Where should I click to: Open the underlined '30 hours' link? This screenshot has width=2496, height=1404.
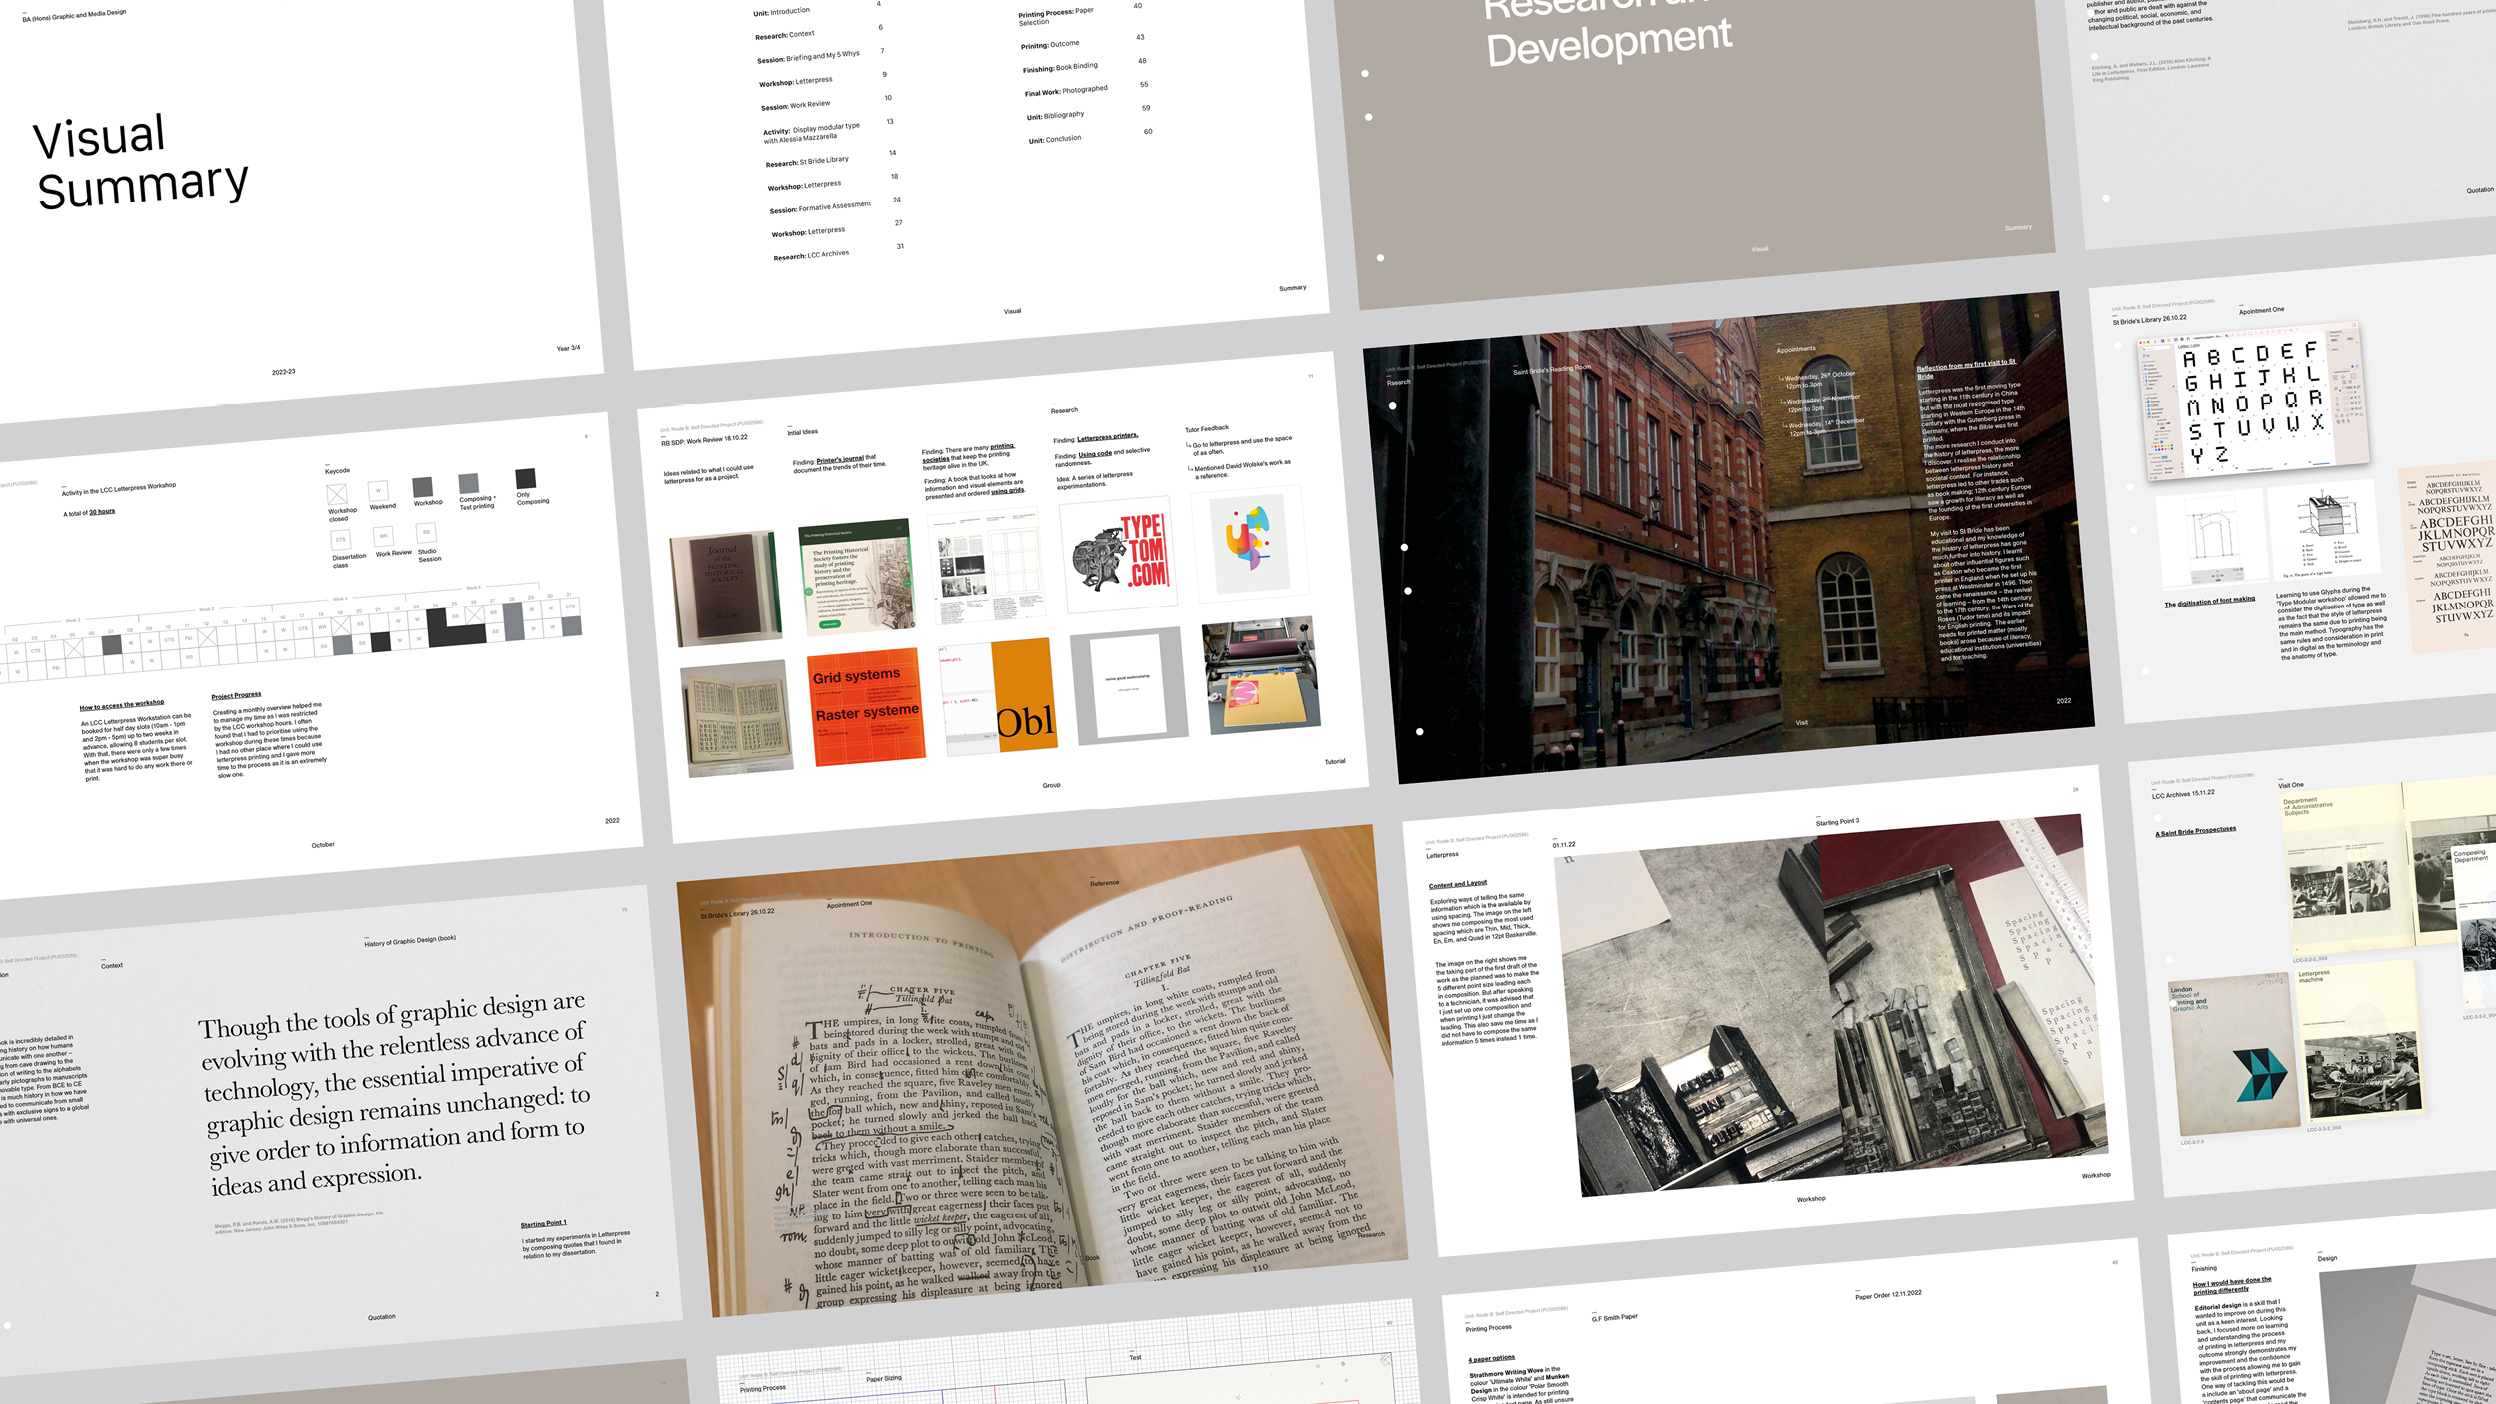(x=102, y=512)
